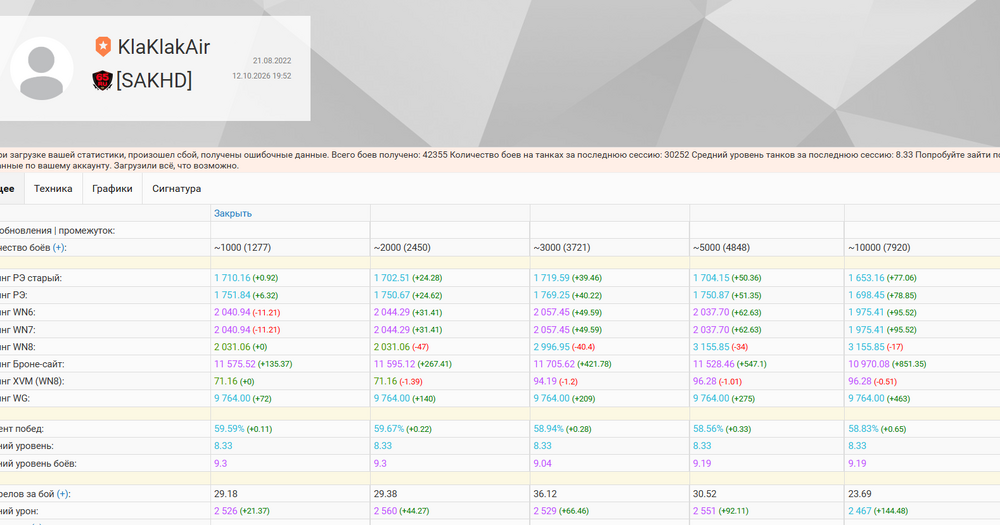This screenshot has height=525, width=1000.
Task: Click the value 1 710.16 in РЭ старый row
Action: [232, 278]
